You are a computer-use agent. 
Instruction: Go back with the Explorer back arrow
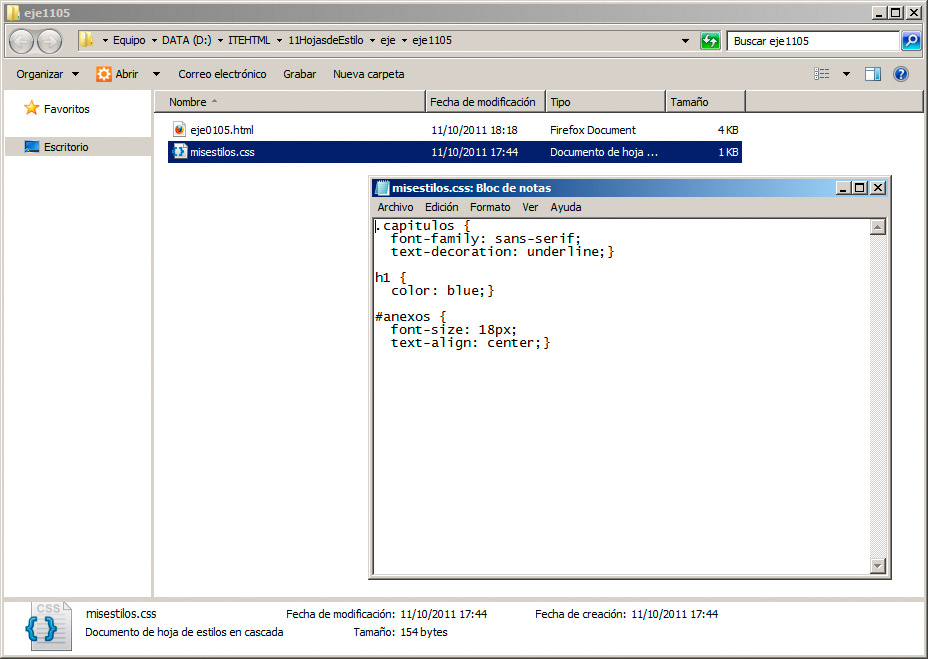pos(22,41)
